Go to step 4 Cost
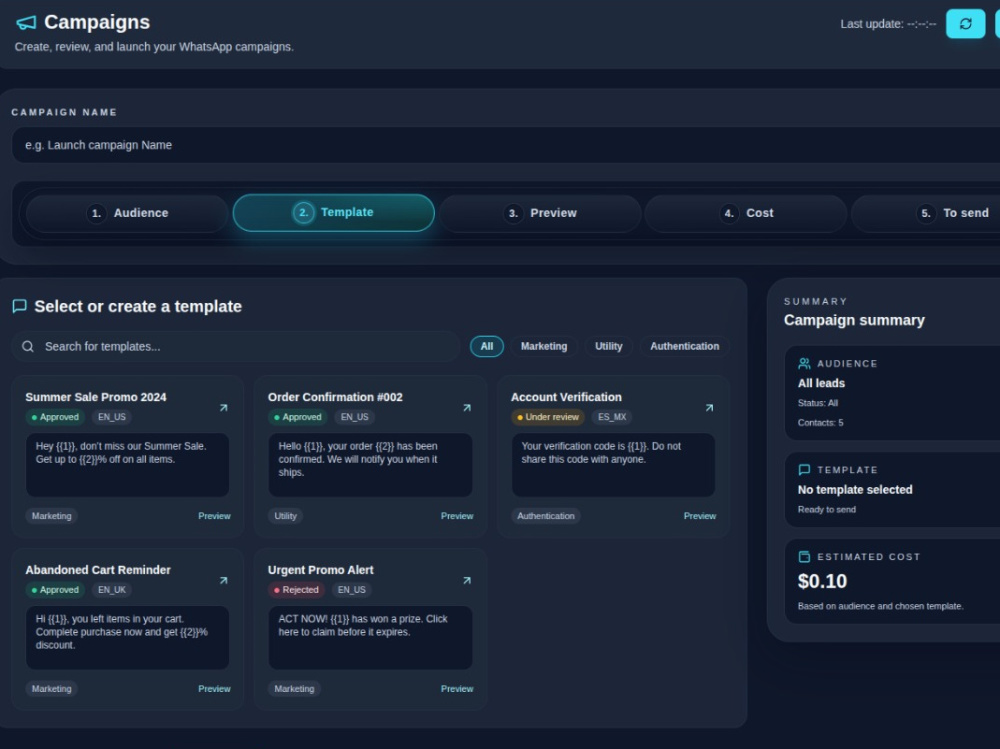This screenshot has height=749, width=1000. click(746, 213)
